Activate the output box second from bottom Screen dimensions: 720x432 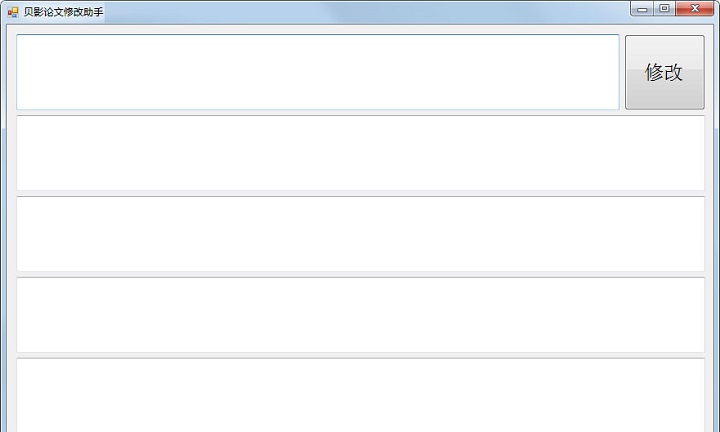point(360,315)
